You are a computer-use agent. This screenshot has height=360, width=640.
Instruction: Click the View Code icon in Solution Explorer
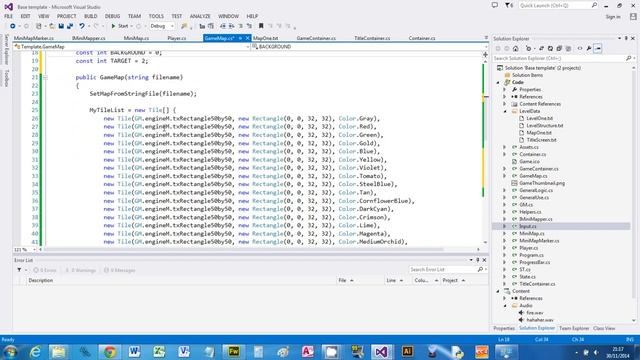click(x=580, y=49)
